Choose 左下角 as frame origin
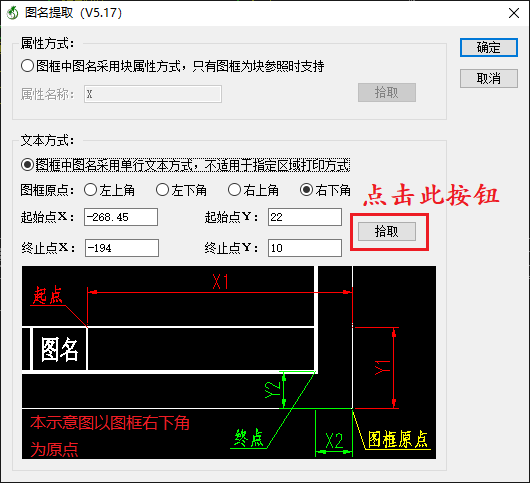This screenshot has height=483, width=530. click(x=163, y=190)
